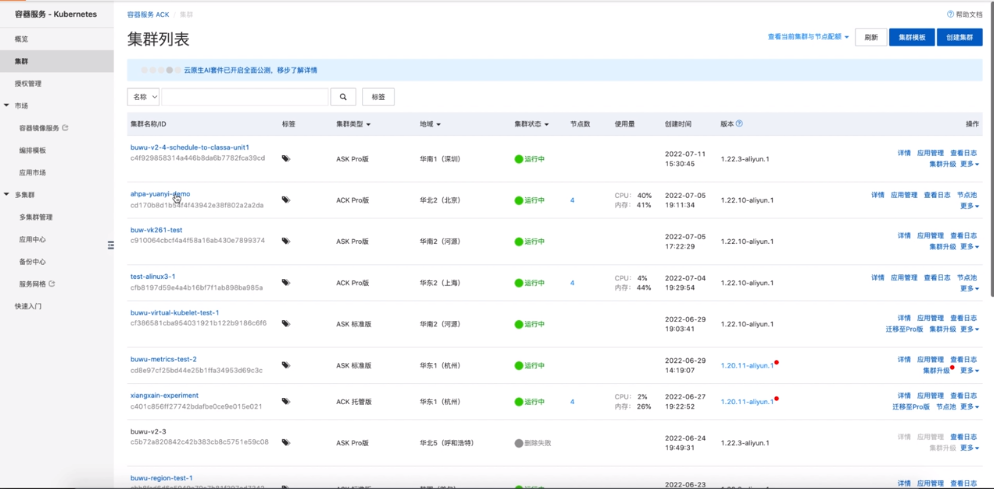Image resolution: width=994 pixels, height=489 pixels.
Task: Click 容器服务 ACK breadcrumb link
Action: 148,14
